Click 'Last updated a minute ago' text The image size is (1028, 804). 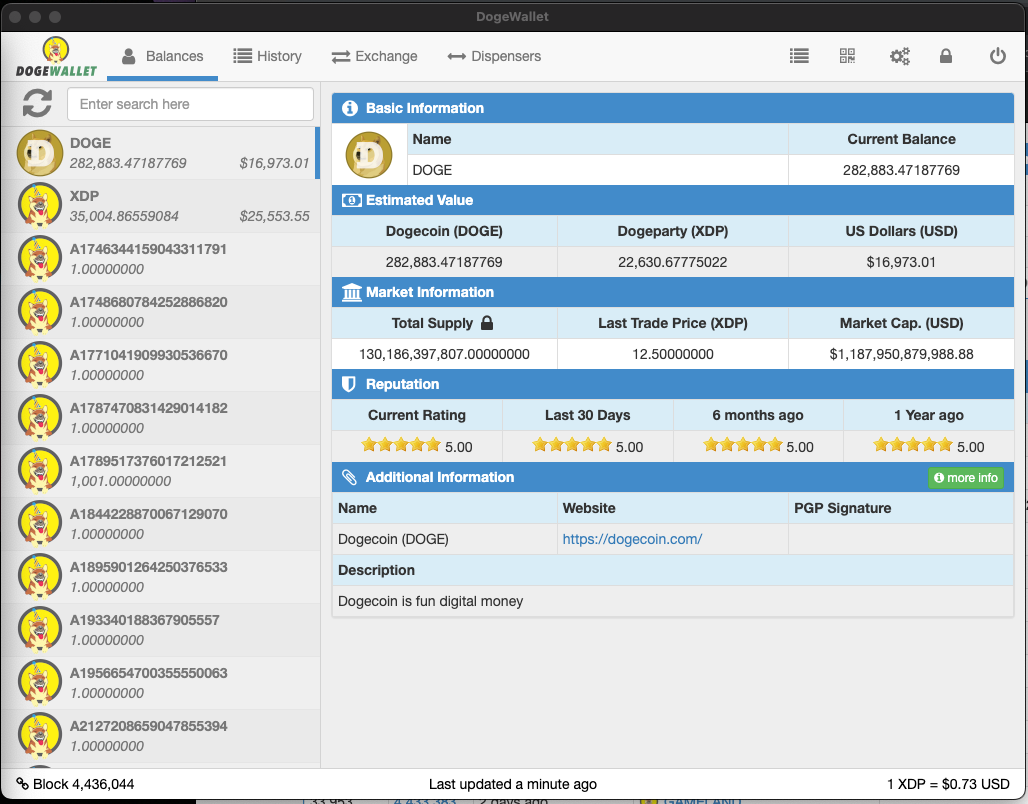[513, 784]
